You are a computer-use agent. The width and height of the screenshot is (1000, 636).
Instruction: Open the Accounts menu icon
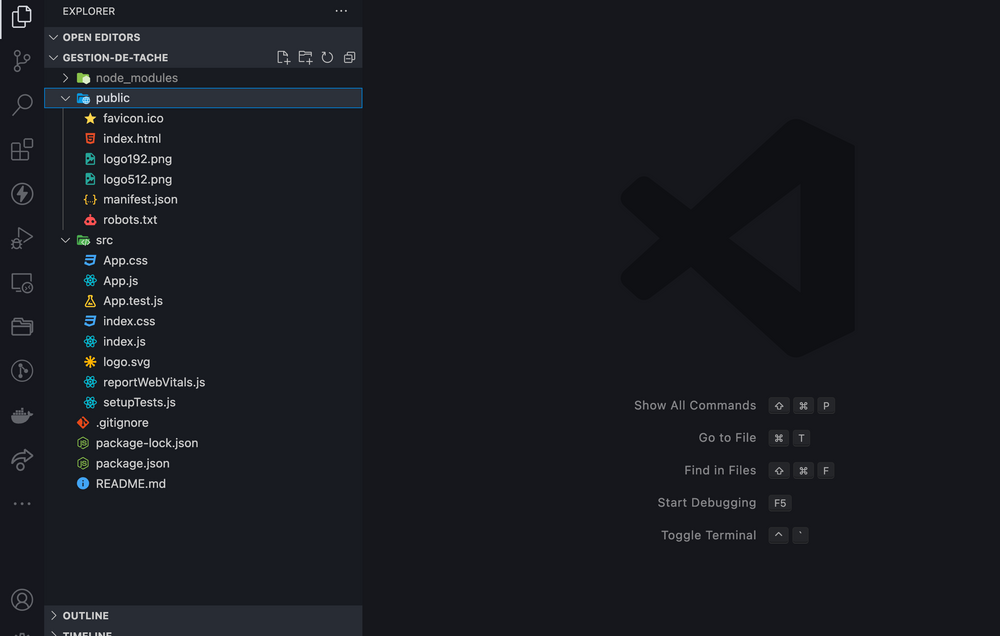pos(22,600)
